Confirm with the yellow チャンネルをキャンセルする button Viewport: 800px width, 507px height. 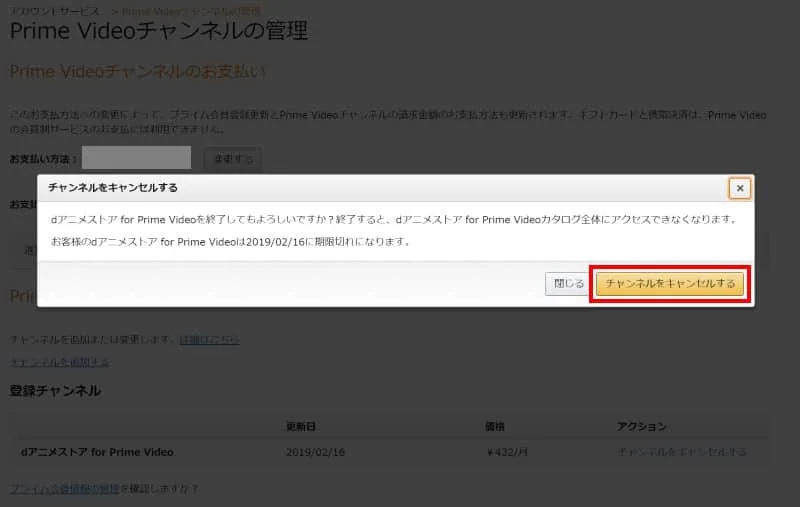[670, 284]
